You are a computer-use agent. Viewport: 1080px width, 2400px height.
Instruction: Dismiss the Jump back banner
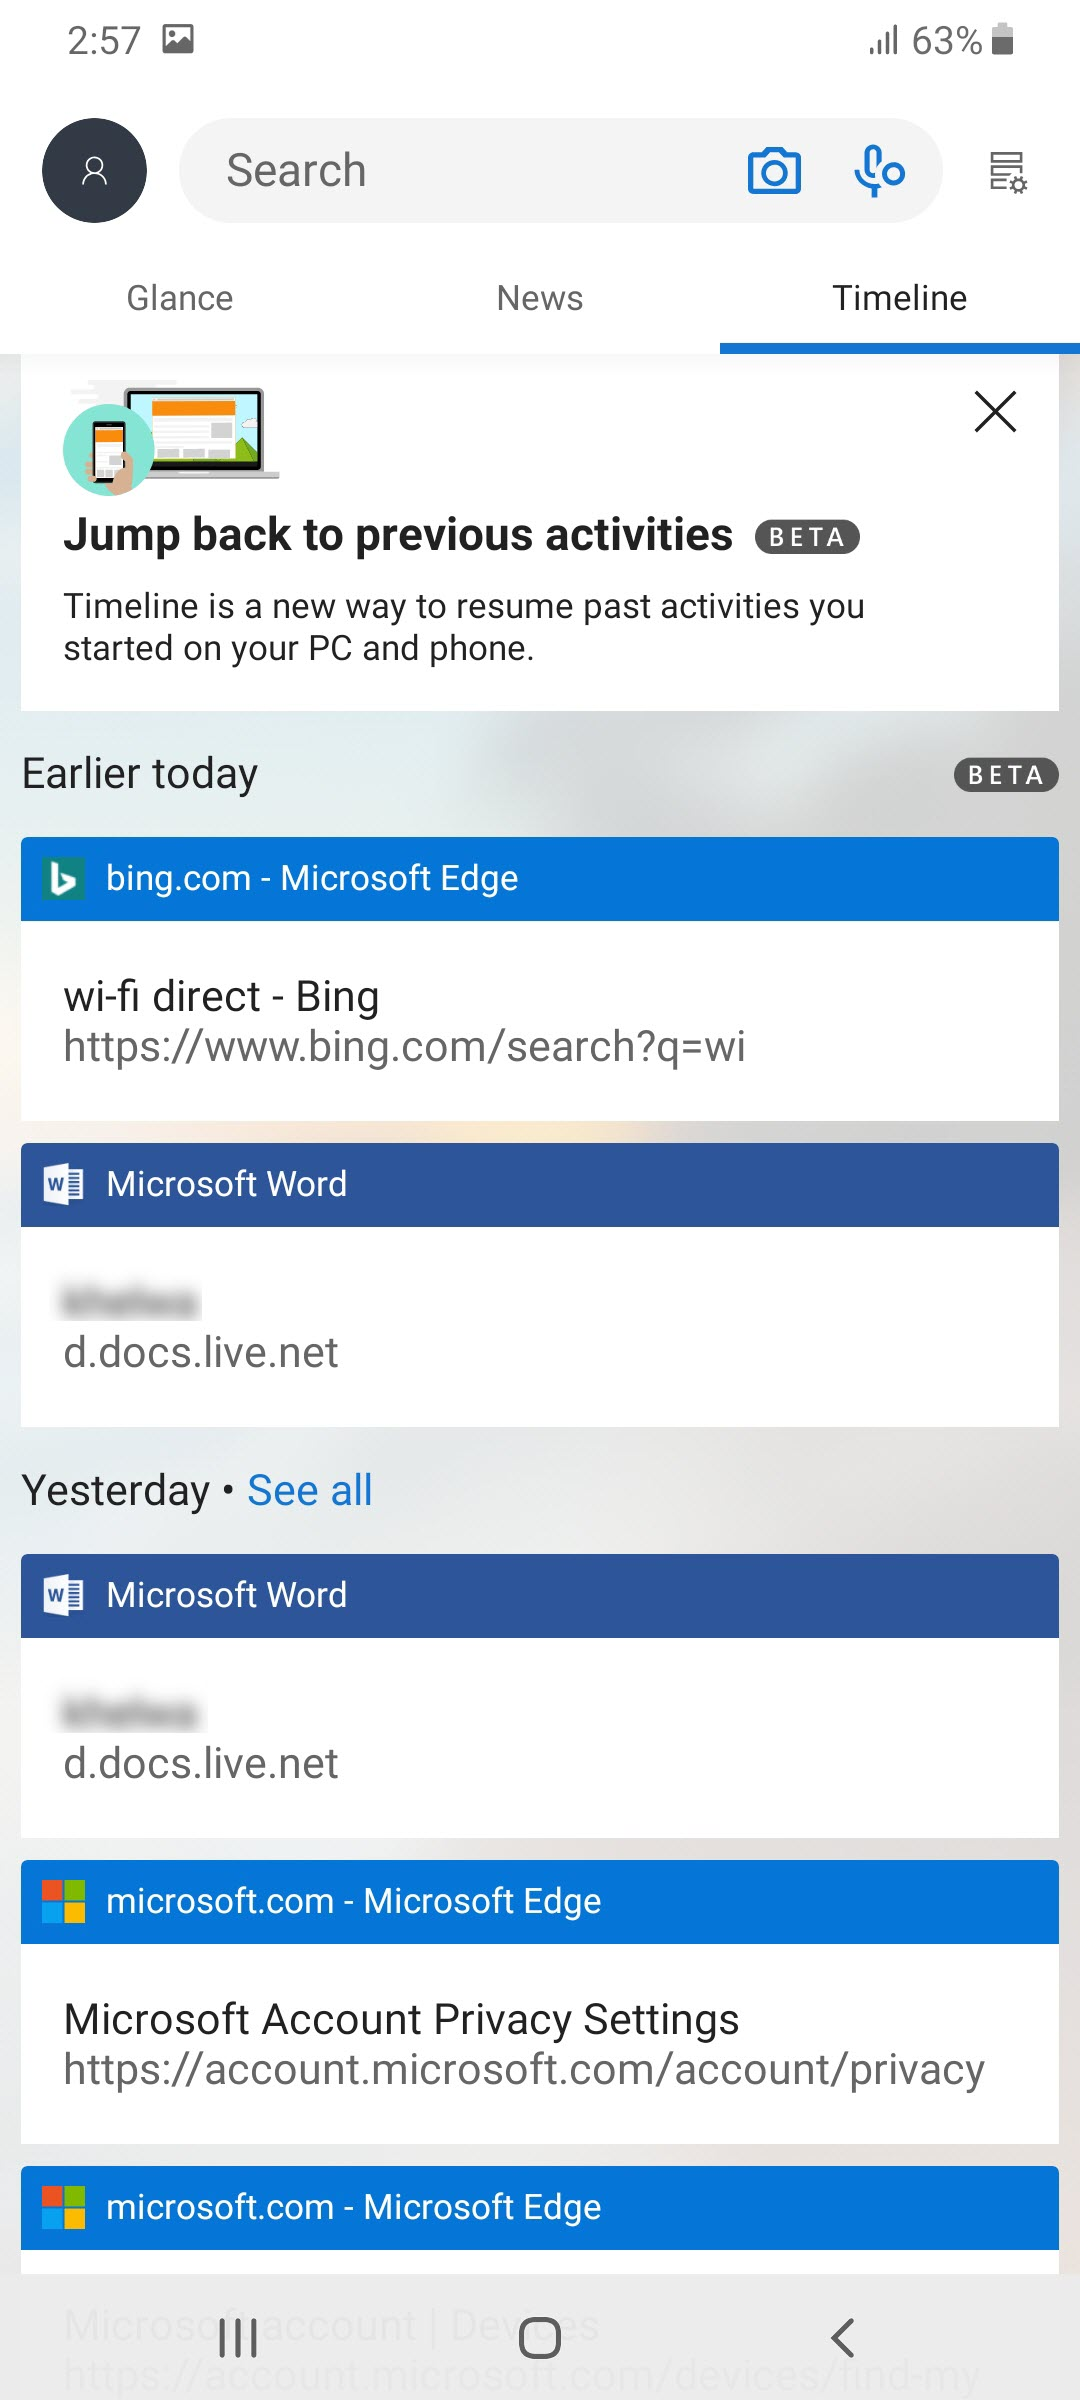point(995,411)
